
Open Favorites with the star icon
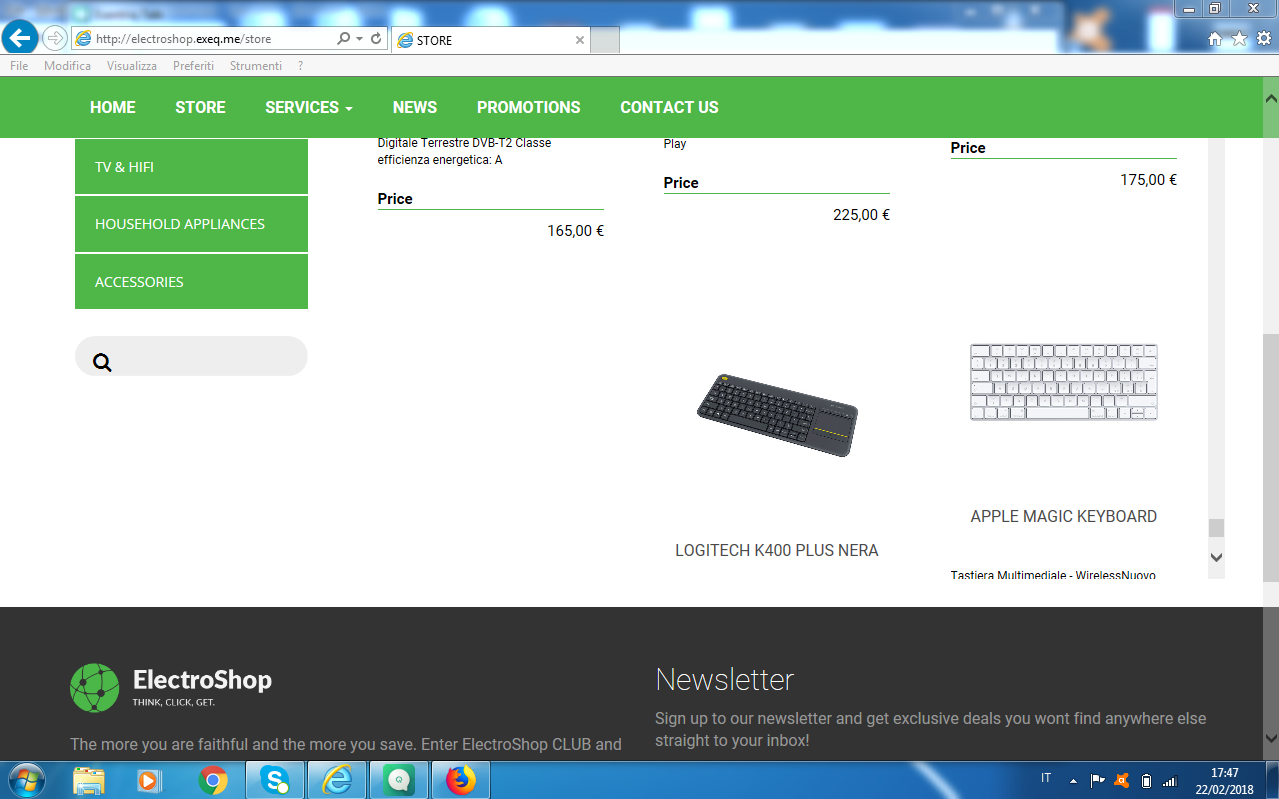click(1239, 39)
